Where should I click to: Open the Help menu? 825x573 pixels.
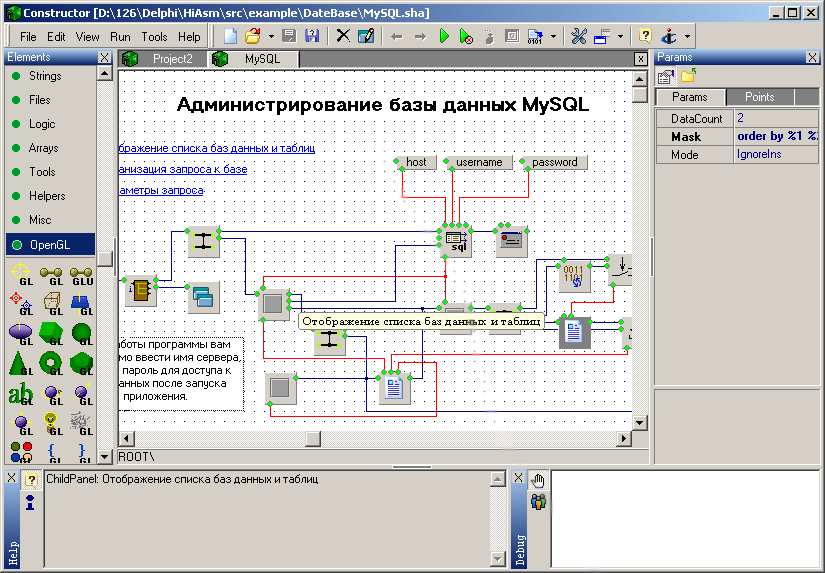[189, 36]
